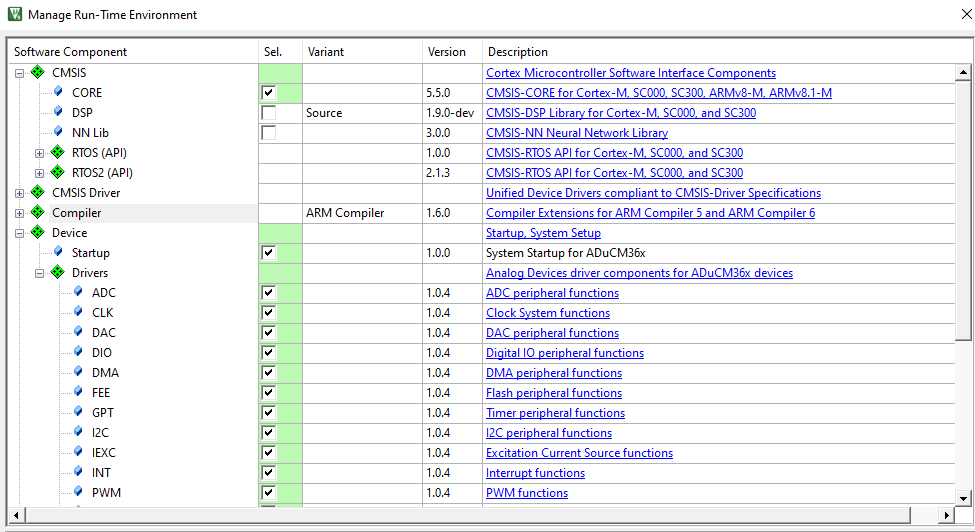Screen dimensions: 975x532
Task: Uncheck the CLK driver checkbox
Action: click(269, 313)
